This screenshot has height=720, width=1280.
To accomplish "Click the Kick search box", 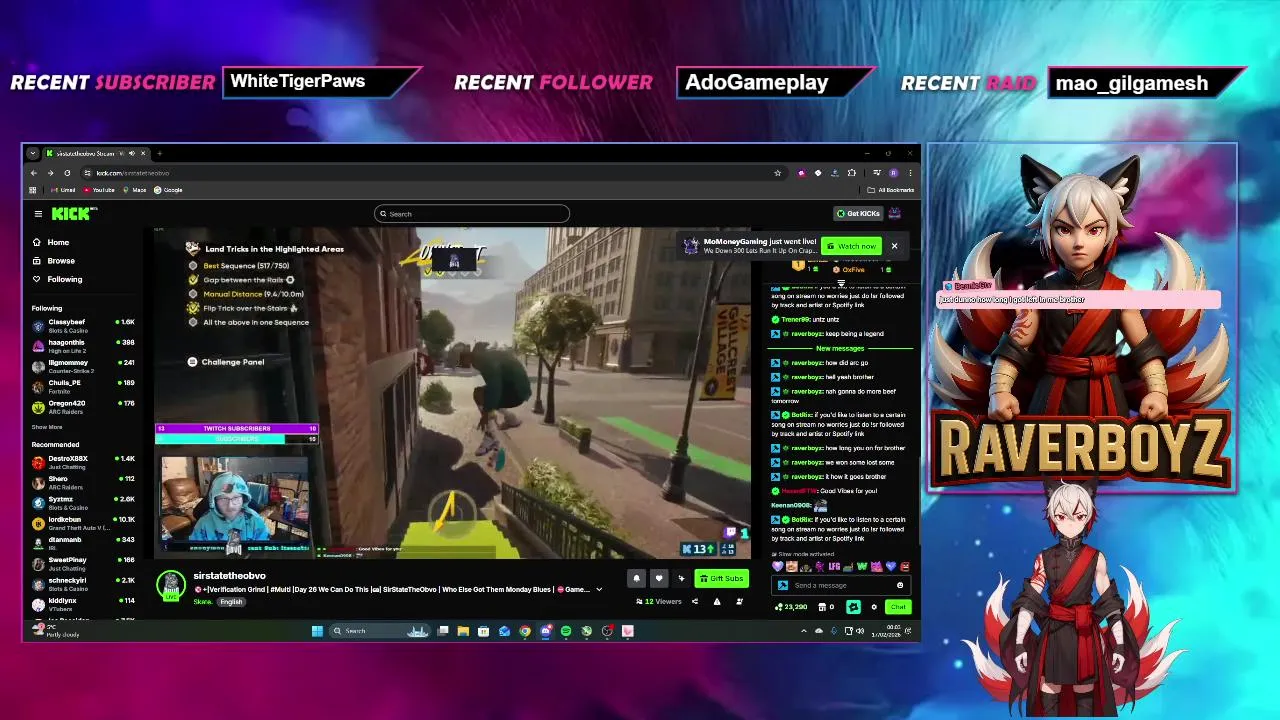I will tap(472, 214).
